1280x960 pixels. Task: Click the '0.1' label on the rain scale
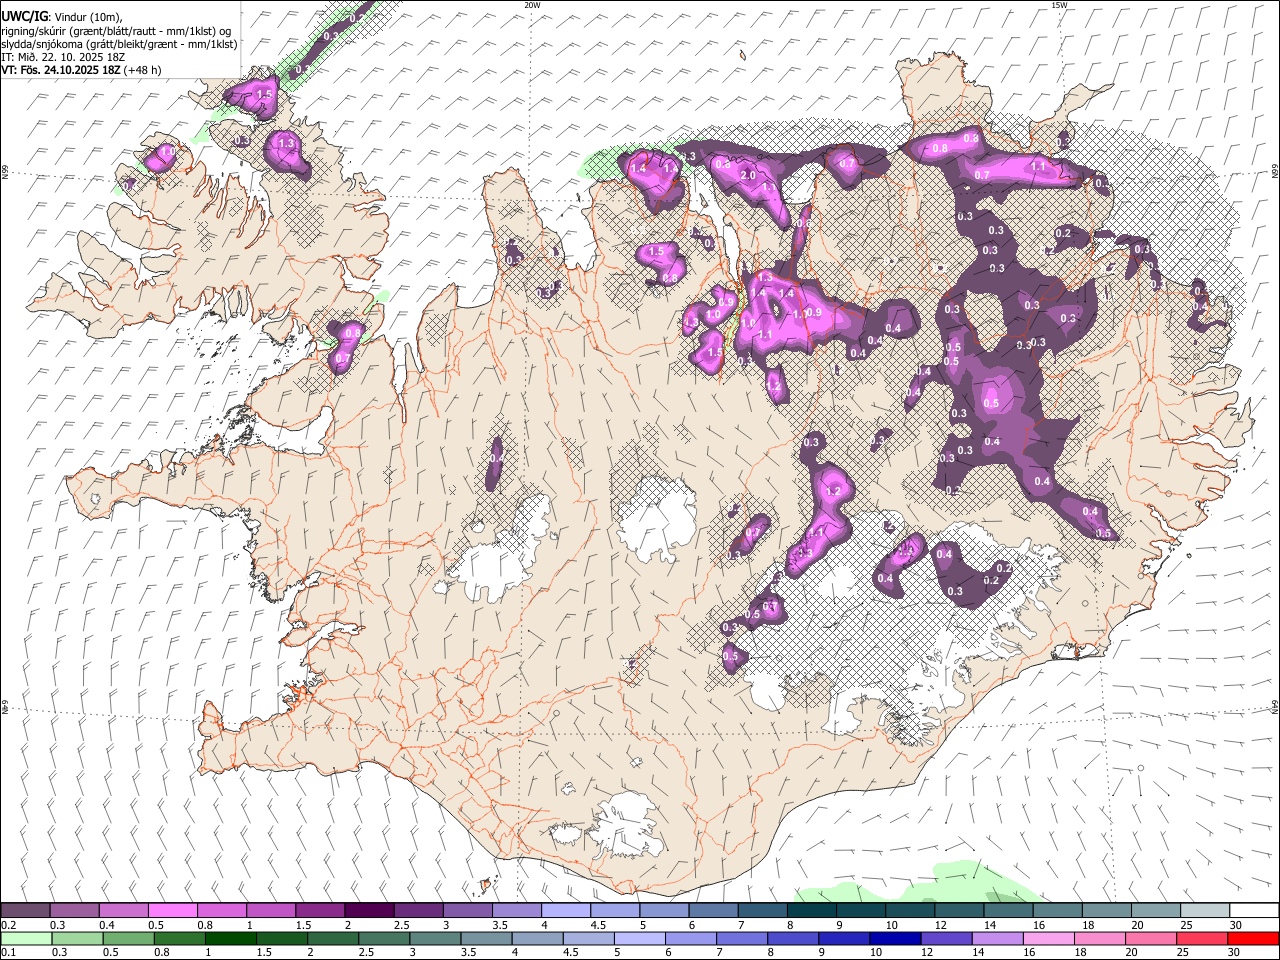click(x=9, y=953)
